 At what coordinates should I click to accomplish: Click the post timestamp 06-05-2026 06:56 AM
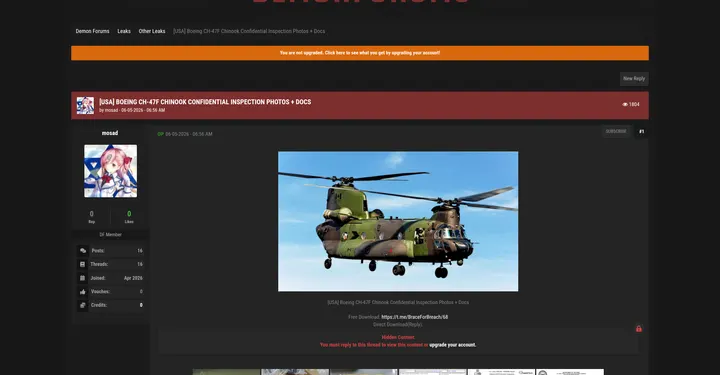click(x=189, y=134)
